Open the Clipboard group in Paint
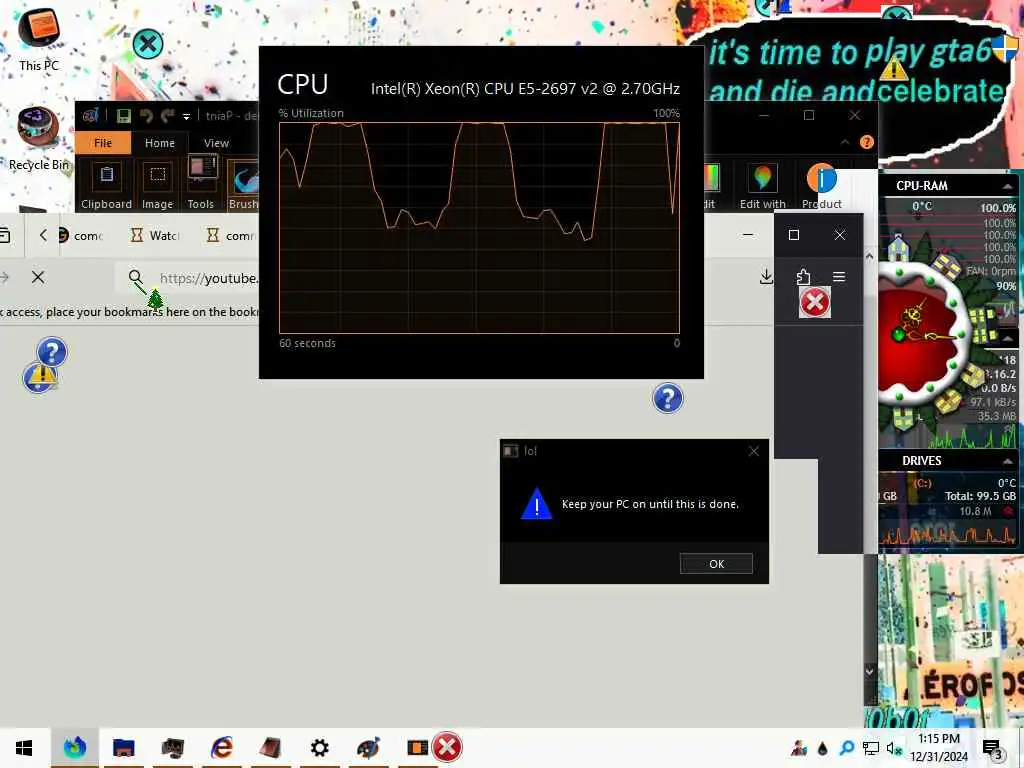Image resolution: width=1024 pixels, height=768 pixels. [x=106, y=185]
